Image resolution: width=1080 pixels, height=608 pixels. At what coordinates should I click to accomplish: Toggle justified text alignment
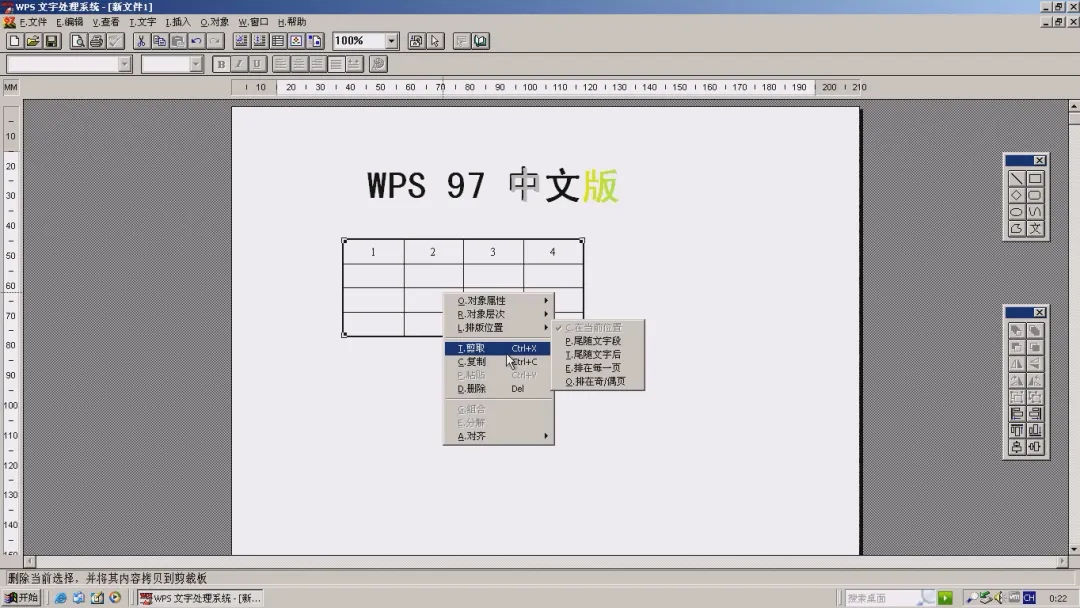(335, 64)
